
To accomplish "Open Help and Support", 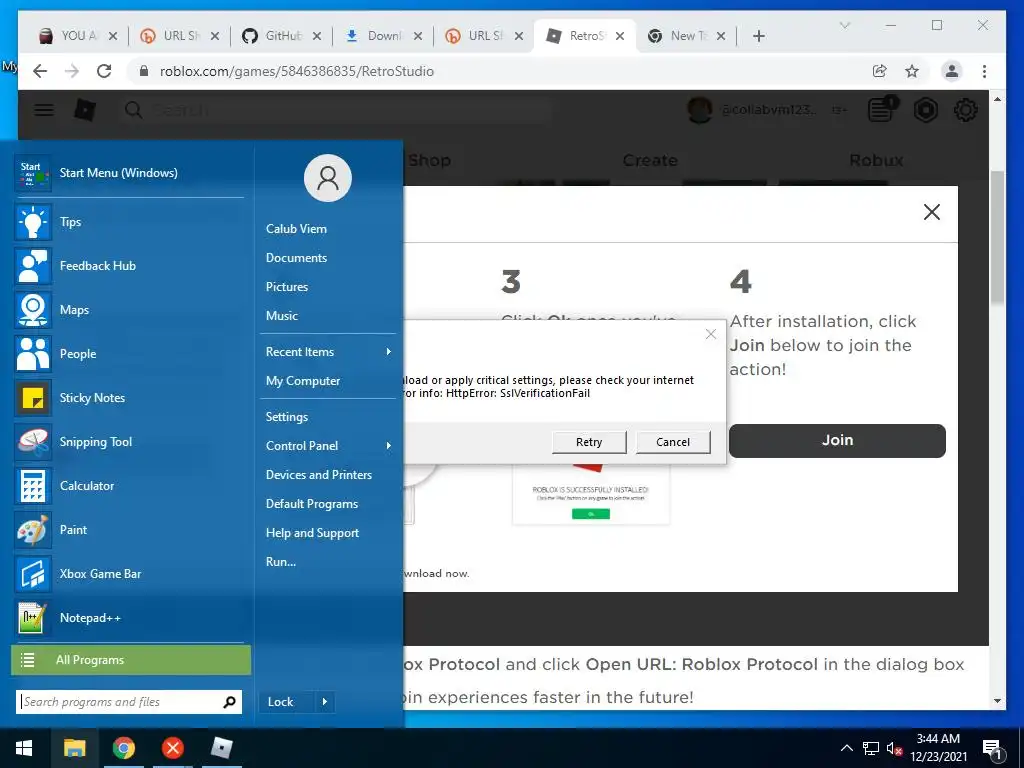I will click(x=312, y=533).
